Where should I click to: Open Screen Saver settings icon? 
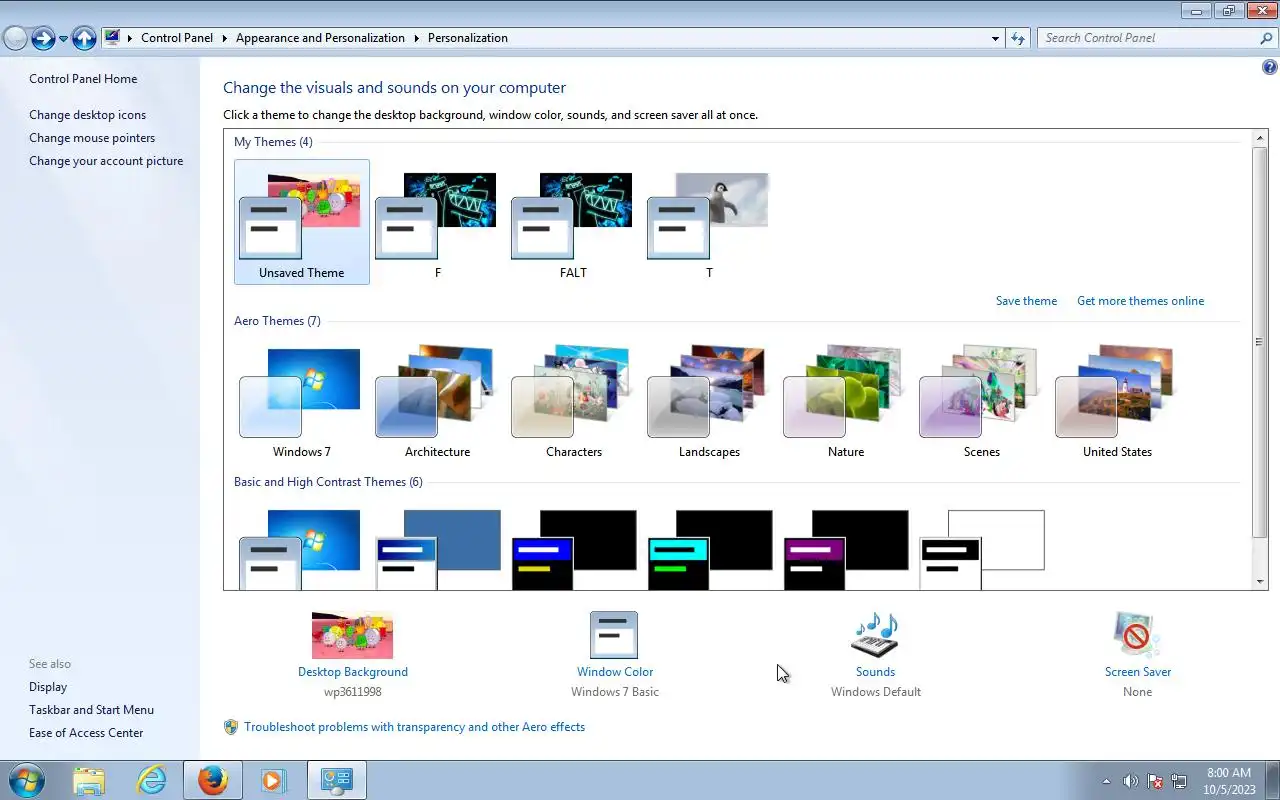[1137, 635]
